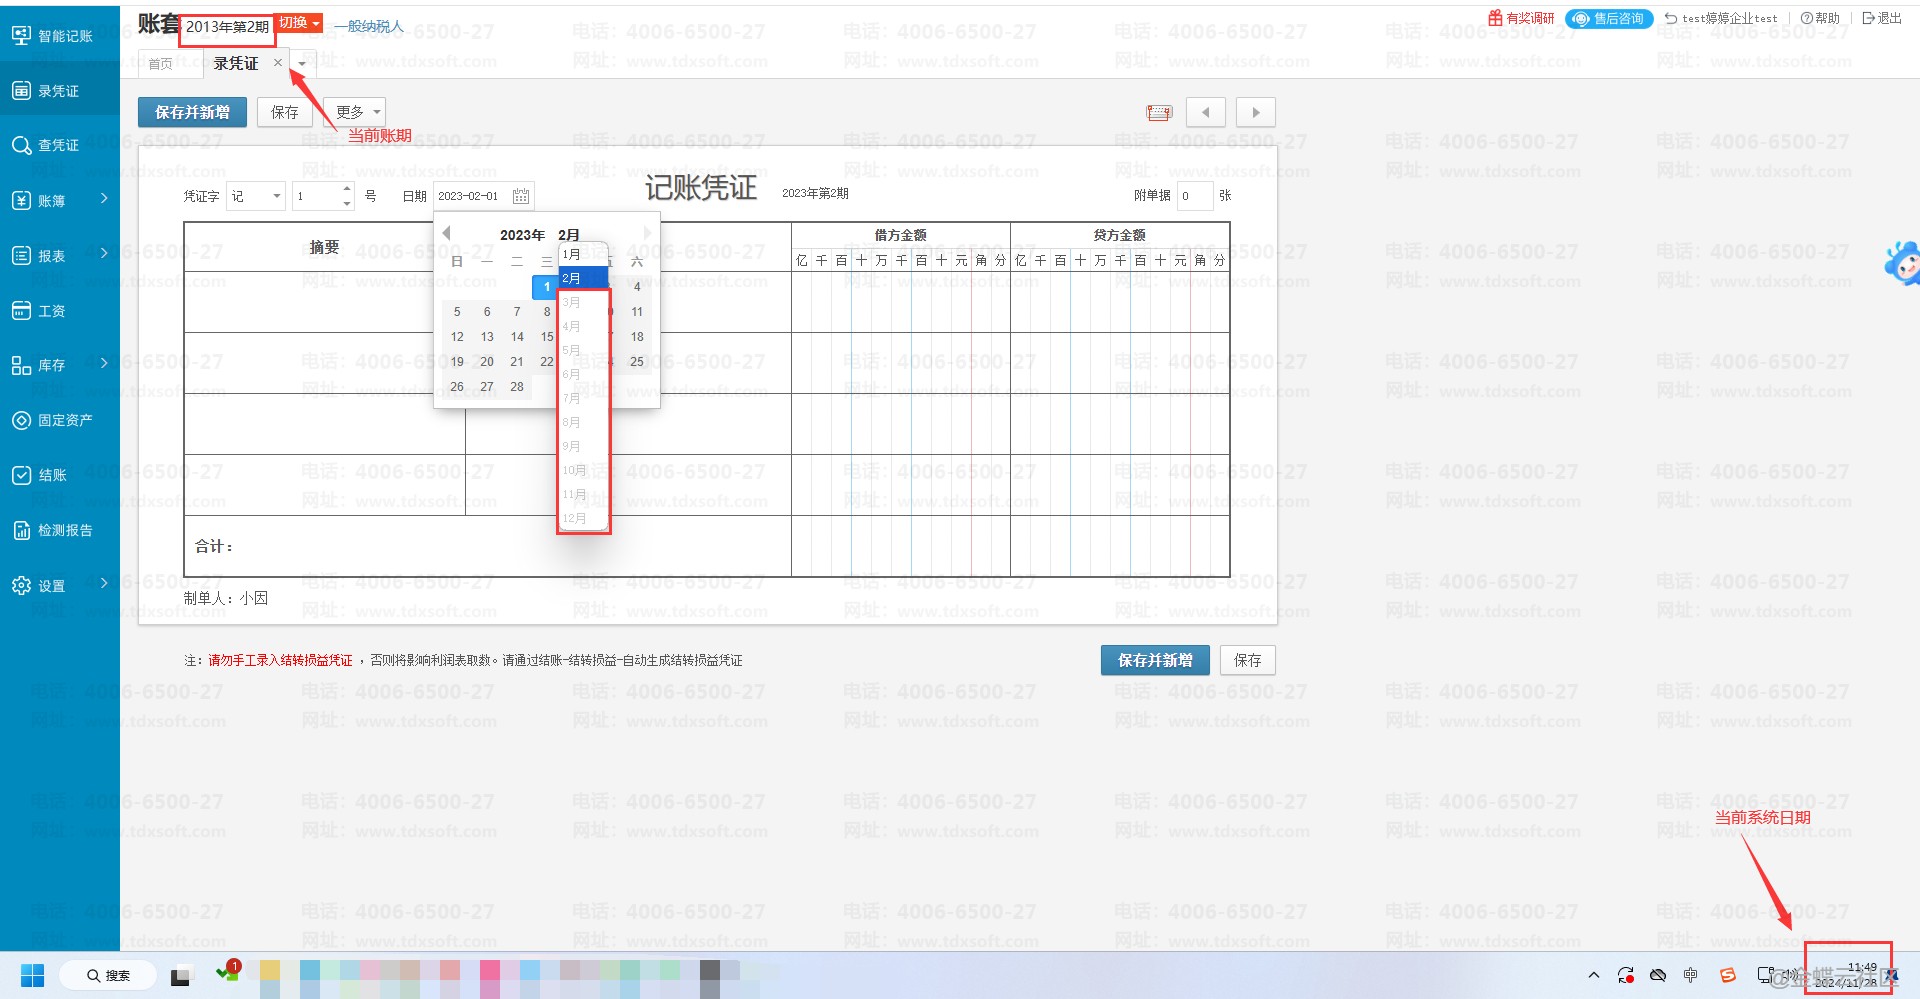Click the red keyboard shortcut icon
This screenshot has width=1920, height=999.
(1159, 112)
